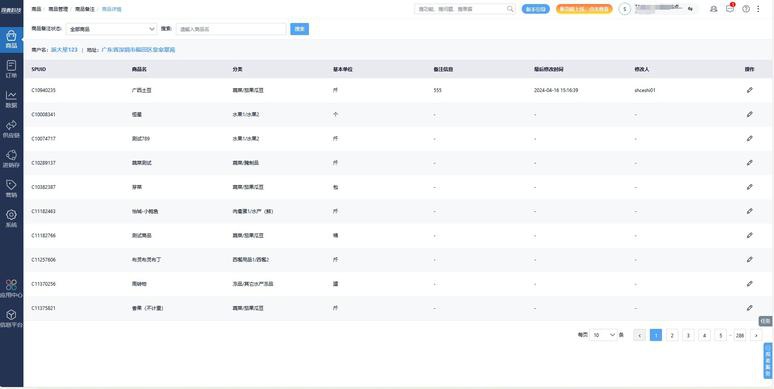Image resolution: width=774 pixels, height=389 pixels.
Task: Click the 商品管理 breadcrumb
Action: 58,9
